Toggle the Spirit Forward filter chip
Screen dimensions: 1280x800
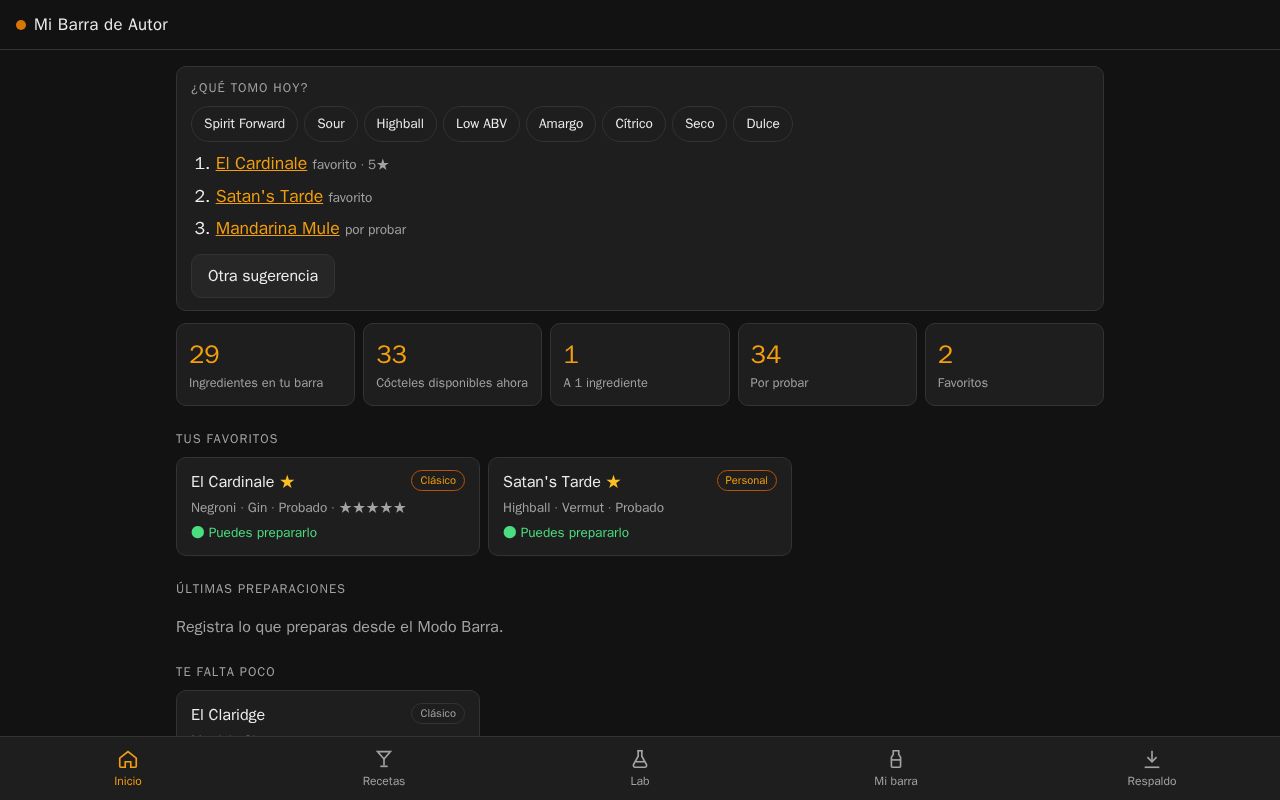click(x=244, y=124)
